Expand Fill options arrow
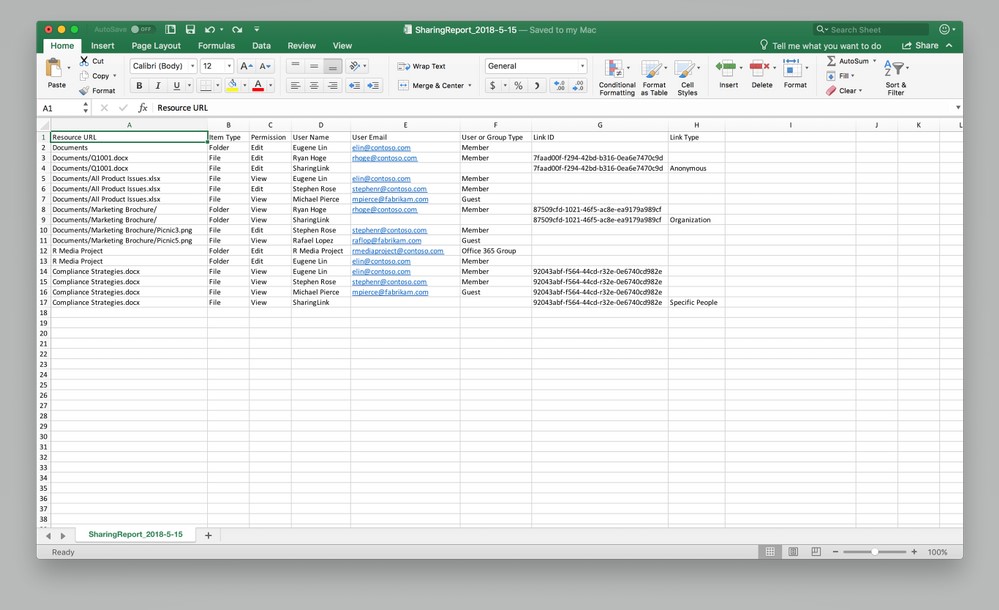999x610 pixels. 852,76
